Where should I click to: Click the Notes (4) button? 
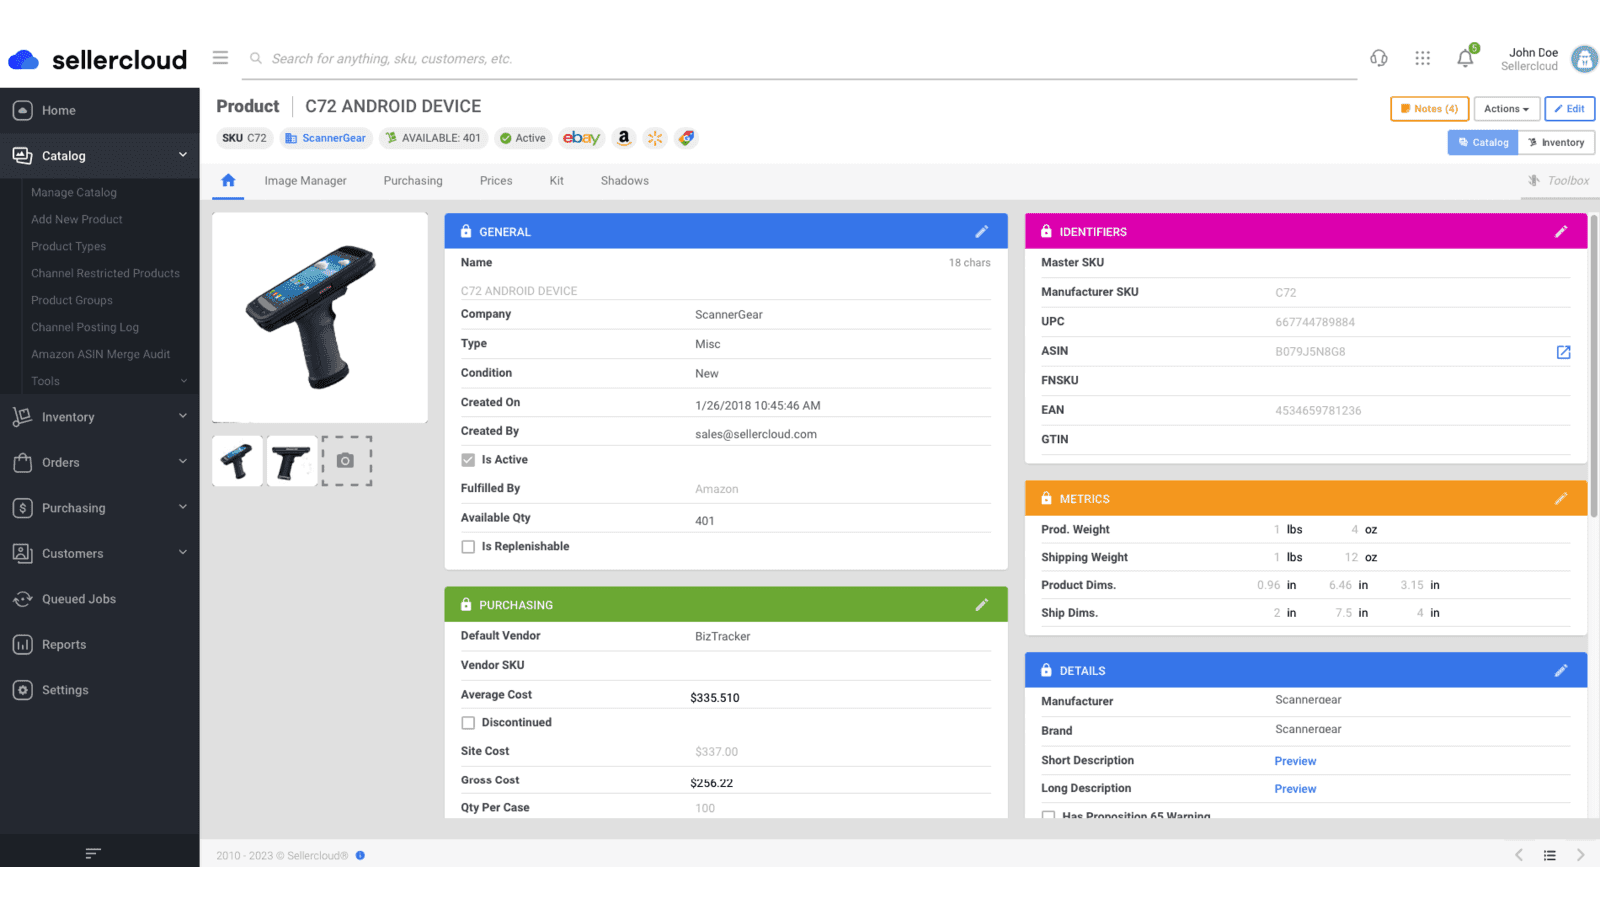click(1428, 108)
